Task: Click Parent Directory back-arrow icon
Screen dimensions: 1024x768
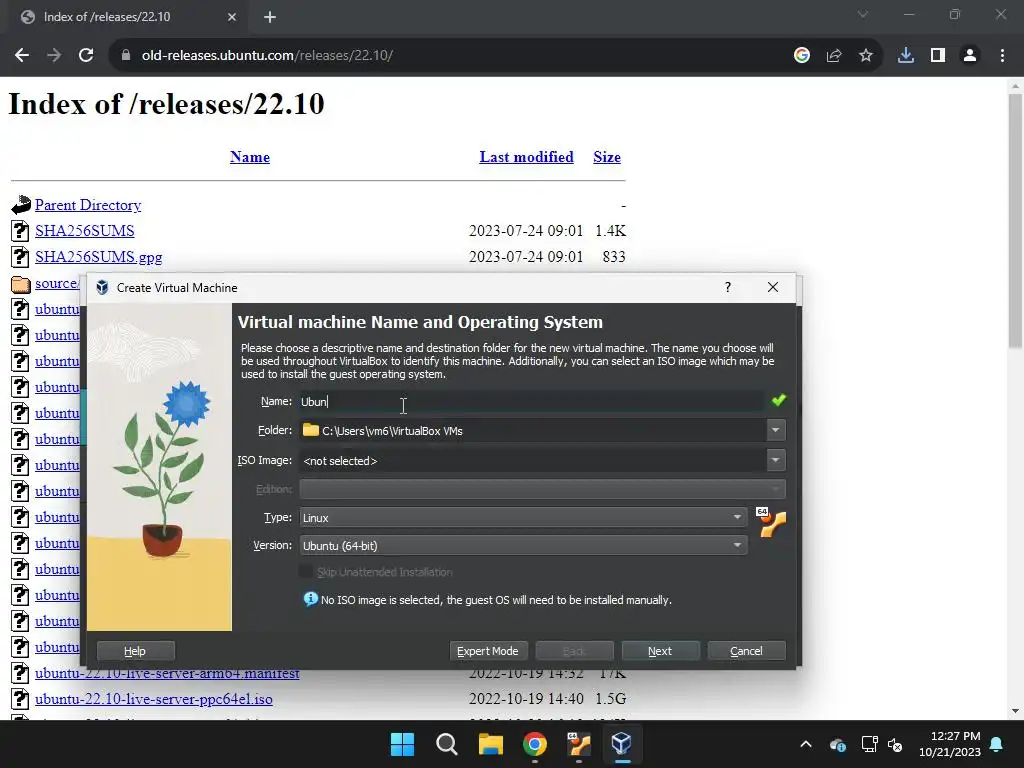Action: (x=21, y=205)
